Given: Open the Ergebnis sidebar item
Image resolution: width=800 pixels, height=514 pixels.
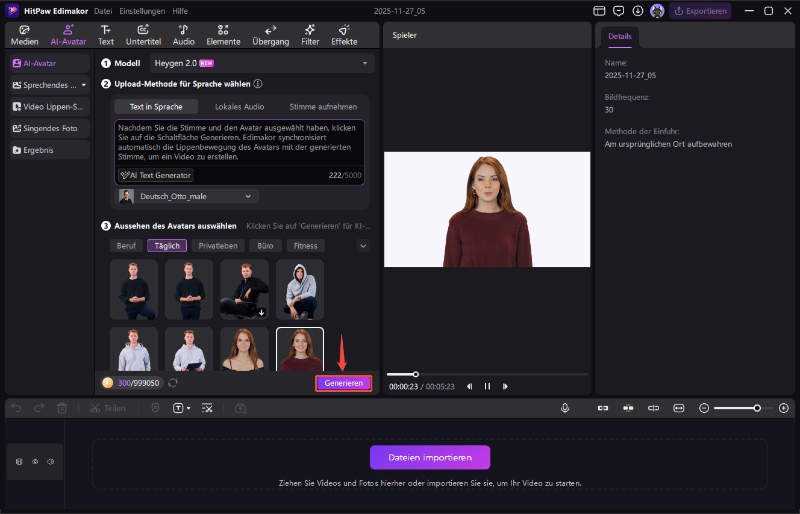Looking at the screenshot, I should point(49,150).
